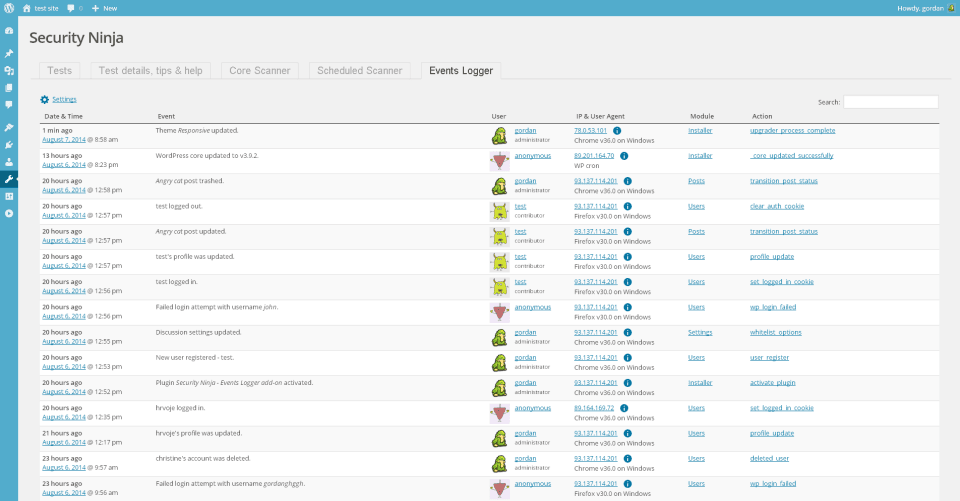This screenshot has height=501, width=960.
Task: Open activate_plugin action link
Action: (x=773, y=383)
